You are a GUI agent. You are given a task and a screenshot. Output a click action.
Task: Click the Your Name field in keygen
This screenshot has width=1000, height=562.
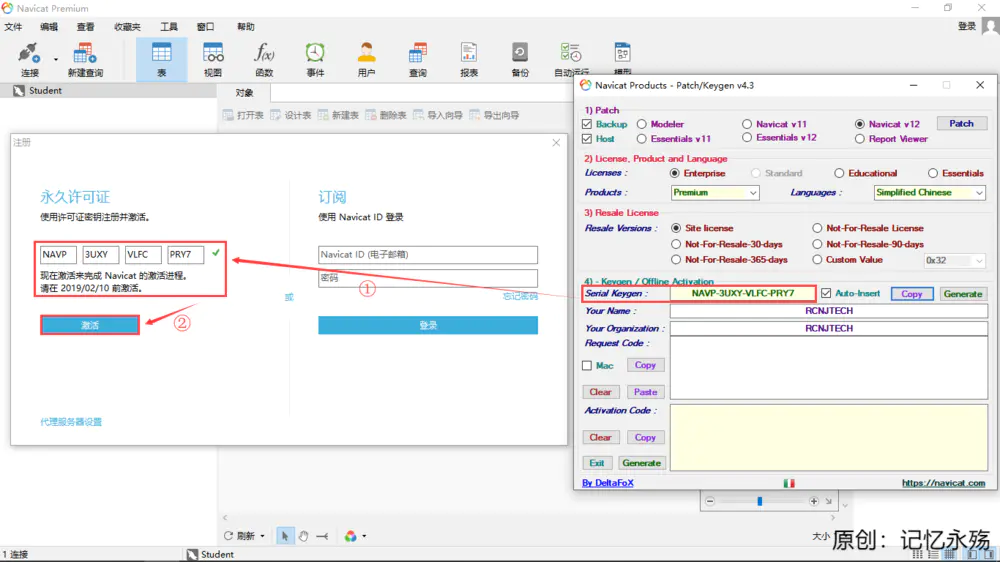(x=828, y=311)
